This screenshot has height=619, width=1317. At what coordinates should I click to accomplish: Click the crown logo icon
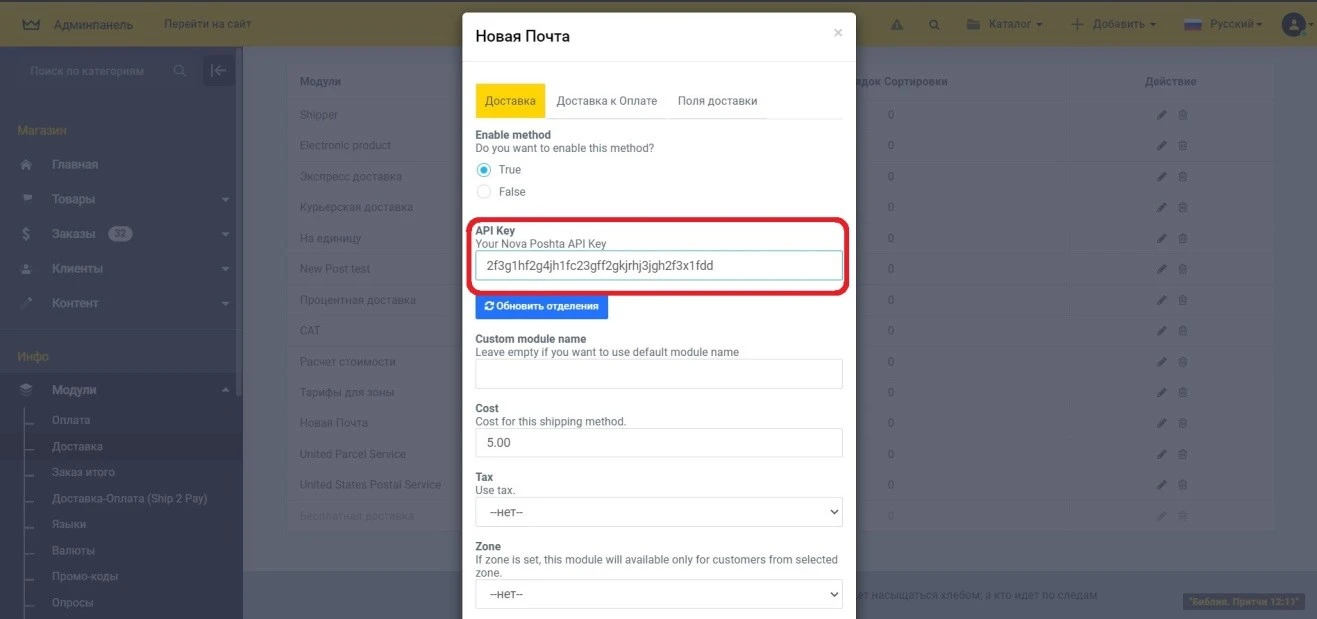(31, 25)
